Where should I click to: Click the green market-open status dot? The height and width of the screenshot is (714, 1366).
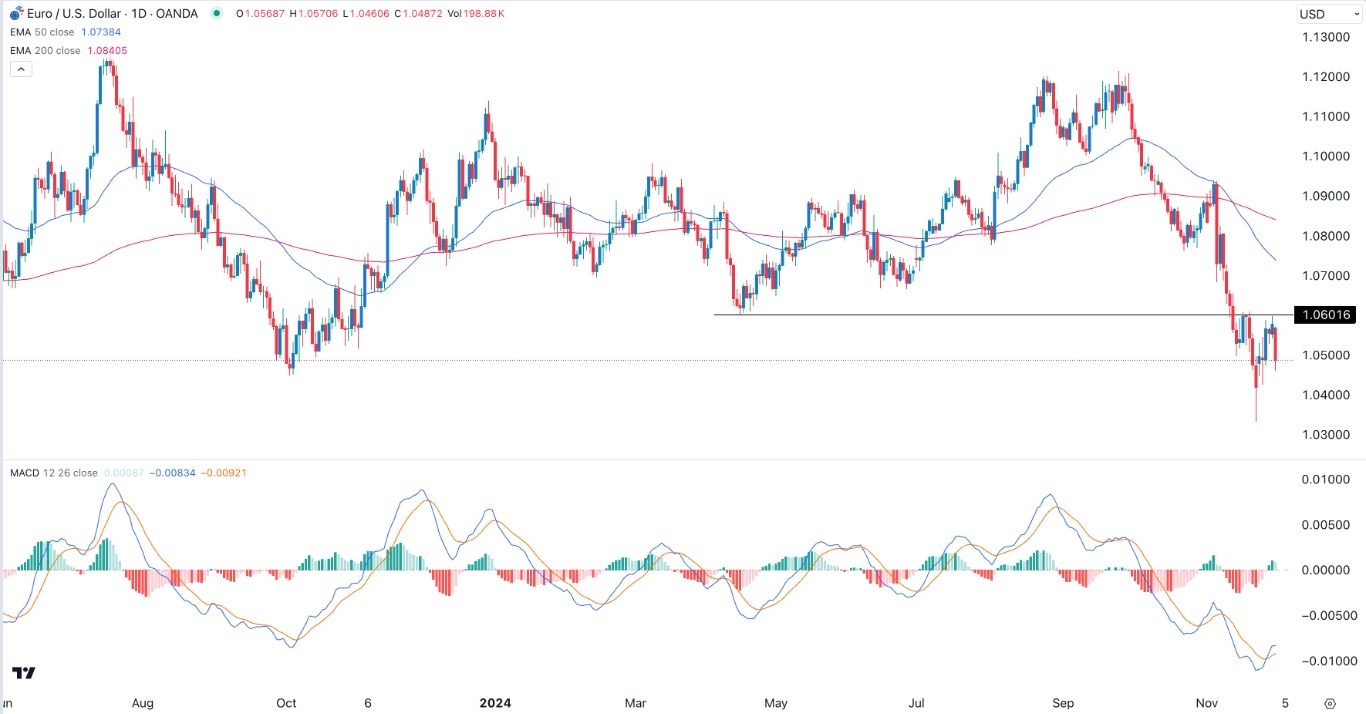pyautogui.click(x=217, y=13)
